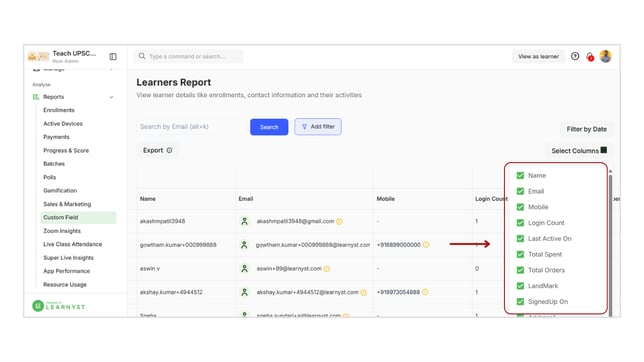The image size is (644, 362).
Task: Click the Learnyst logo at sidebar bottom
Action: (58, 306)
